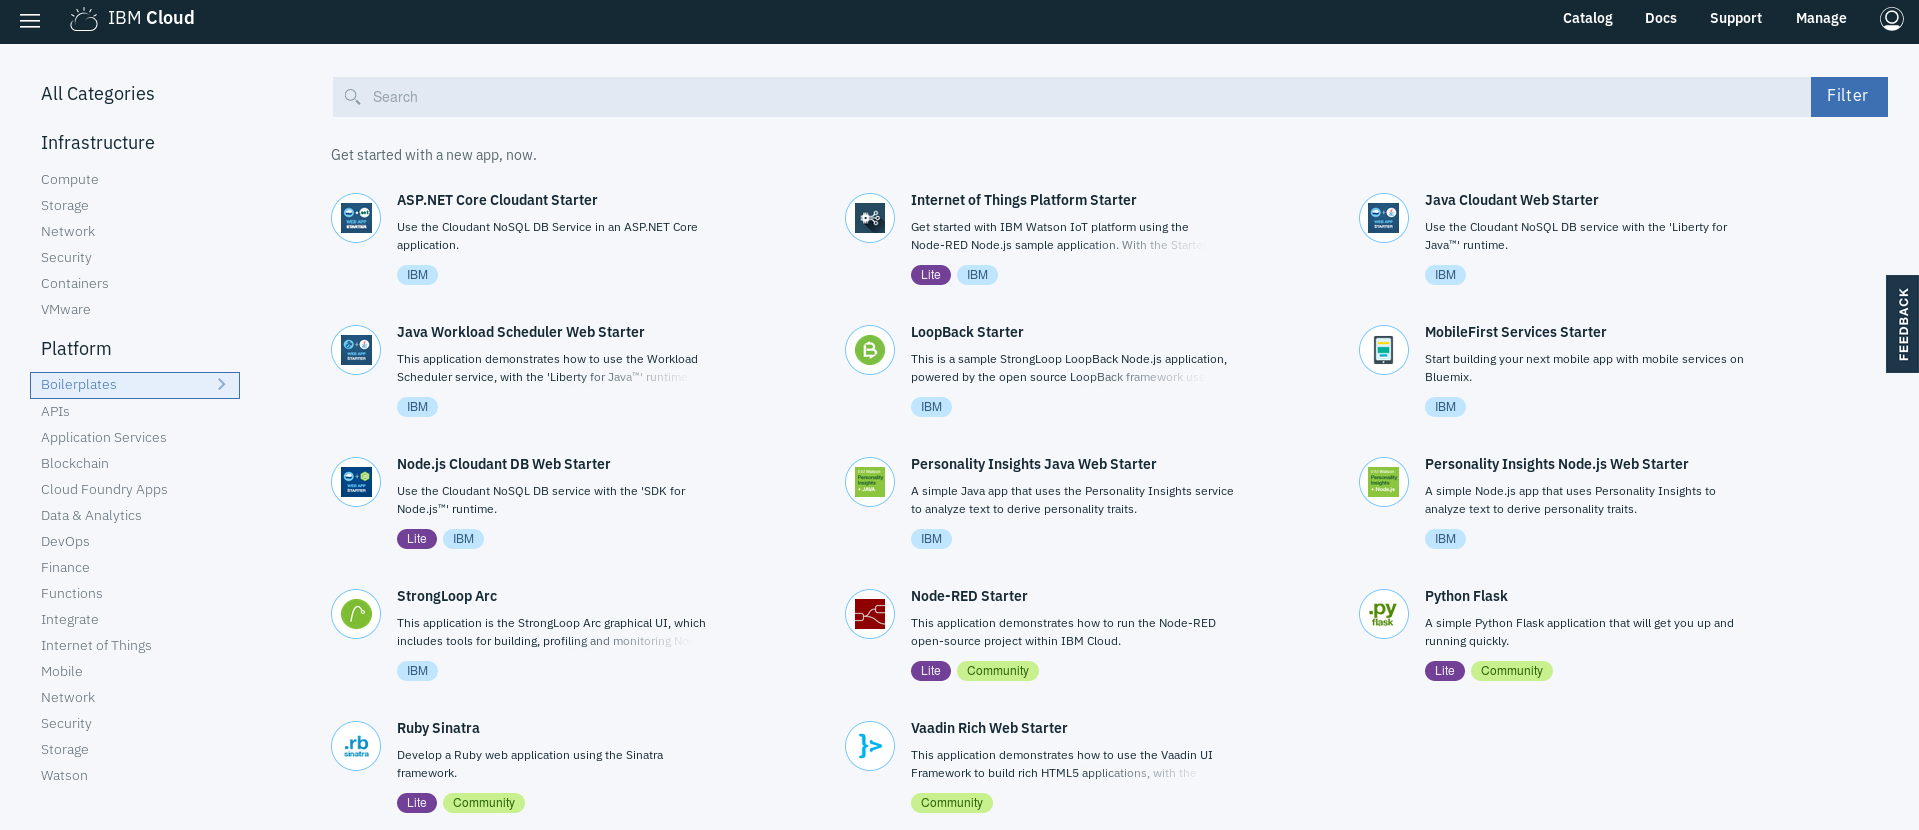
Task: Click the Lite tag on Internet of Things Platform Starter
Action: [x=930, y=275]
